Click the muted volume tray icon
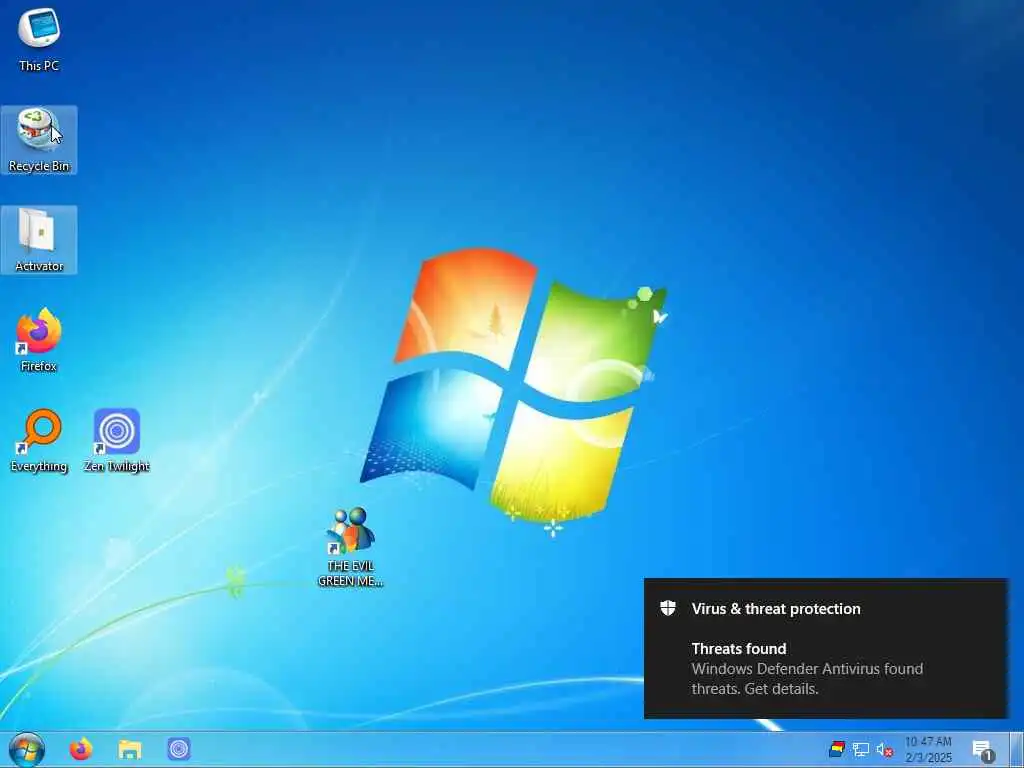 click(884, 750)
